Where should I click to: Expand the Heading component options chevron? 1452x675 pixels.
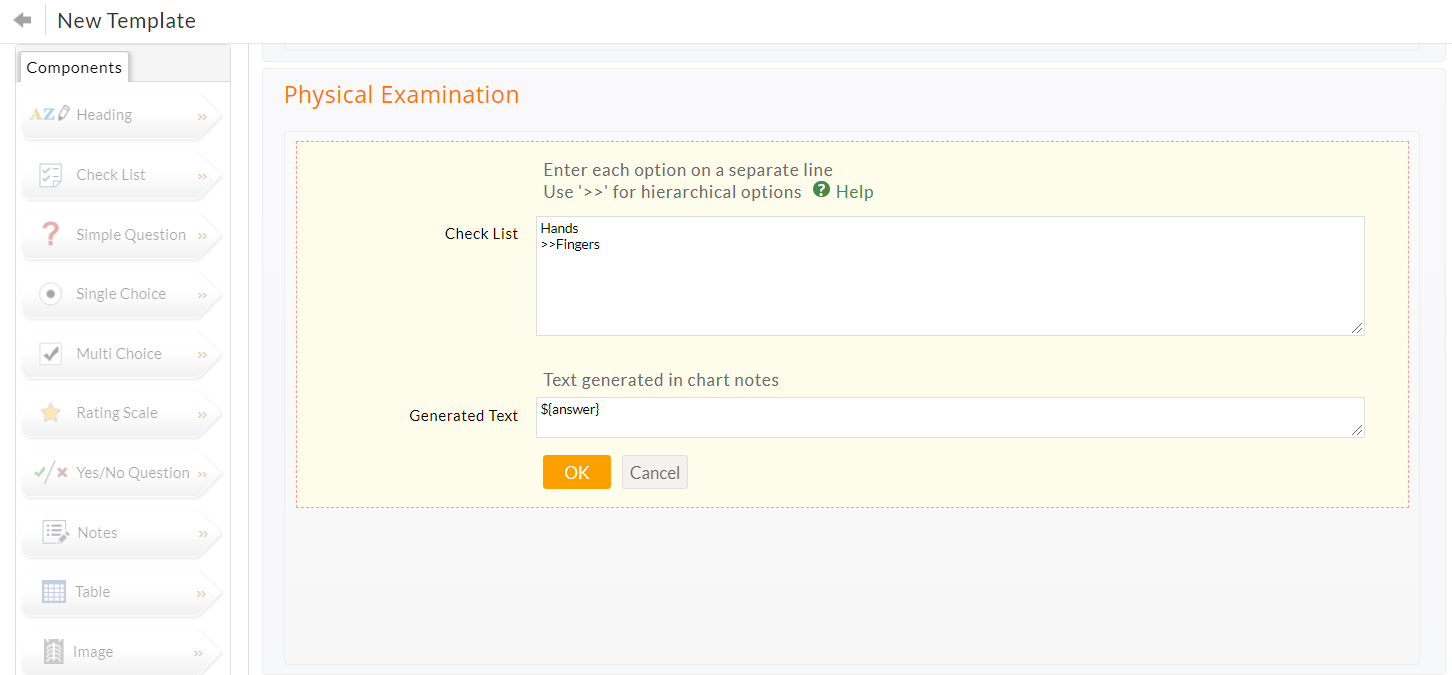[204, 115]
